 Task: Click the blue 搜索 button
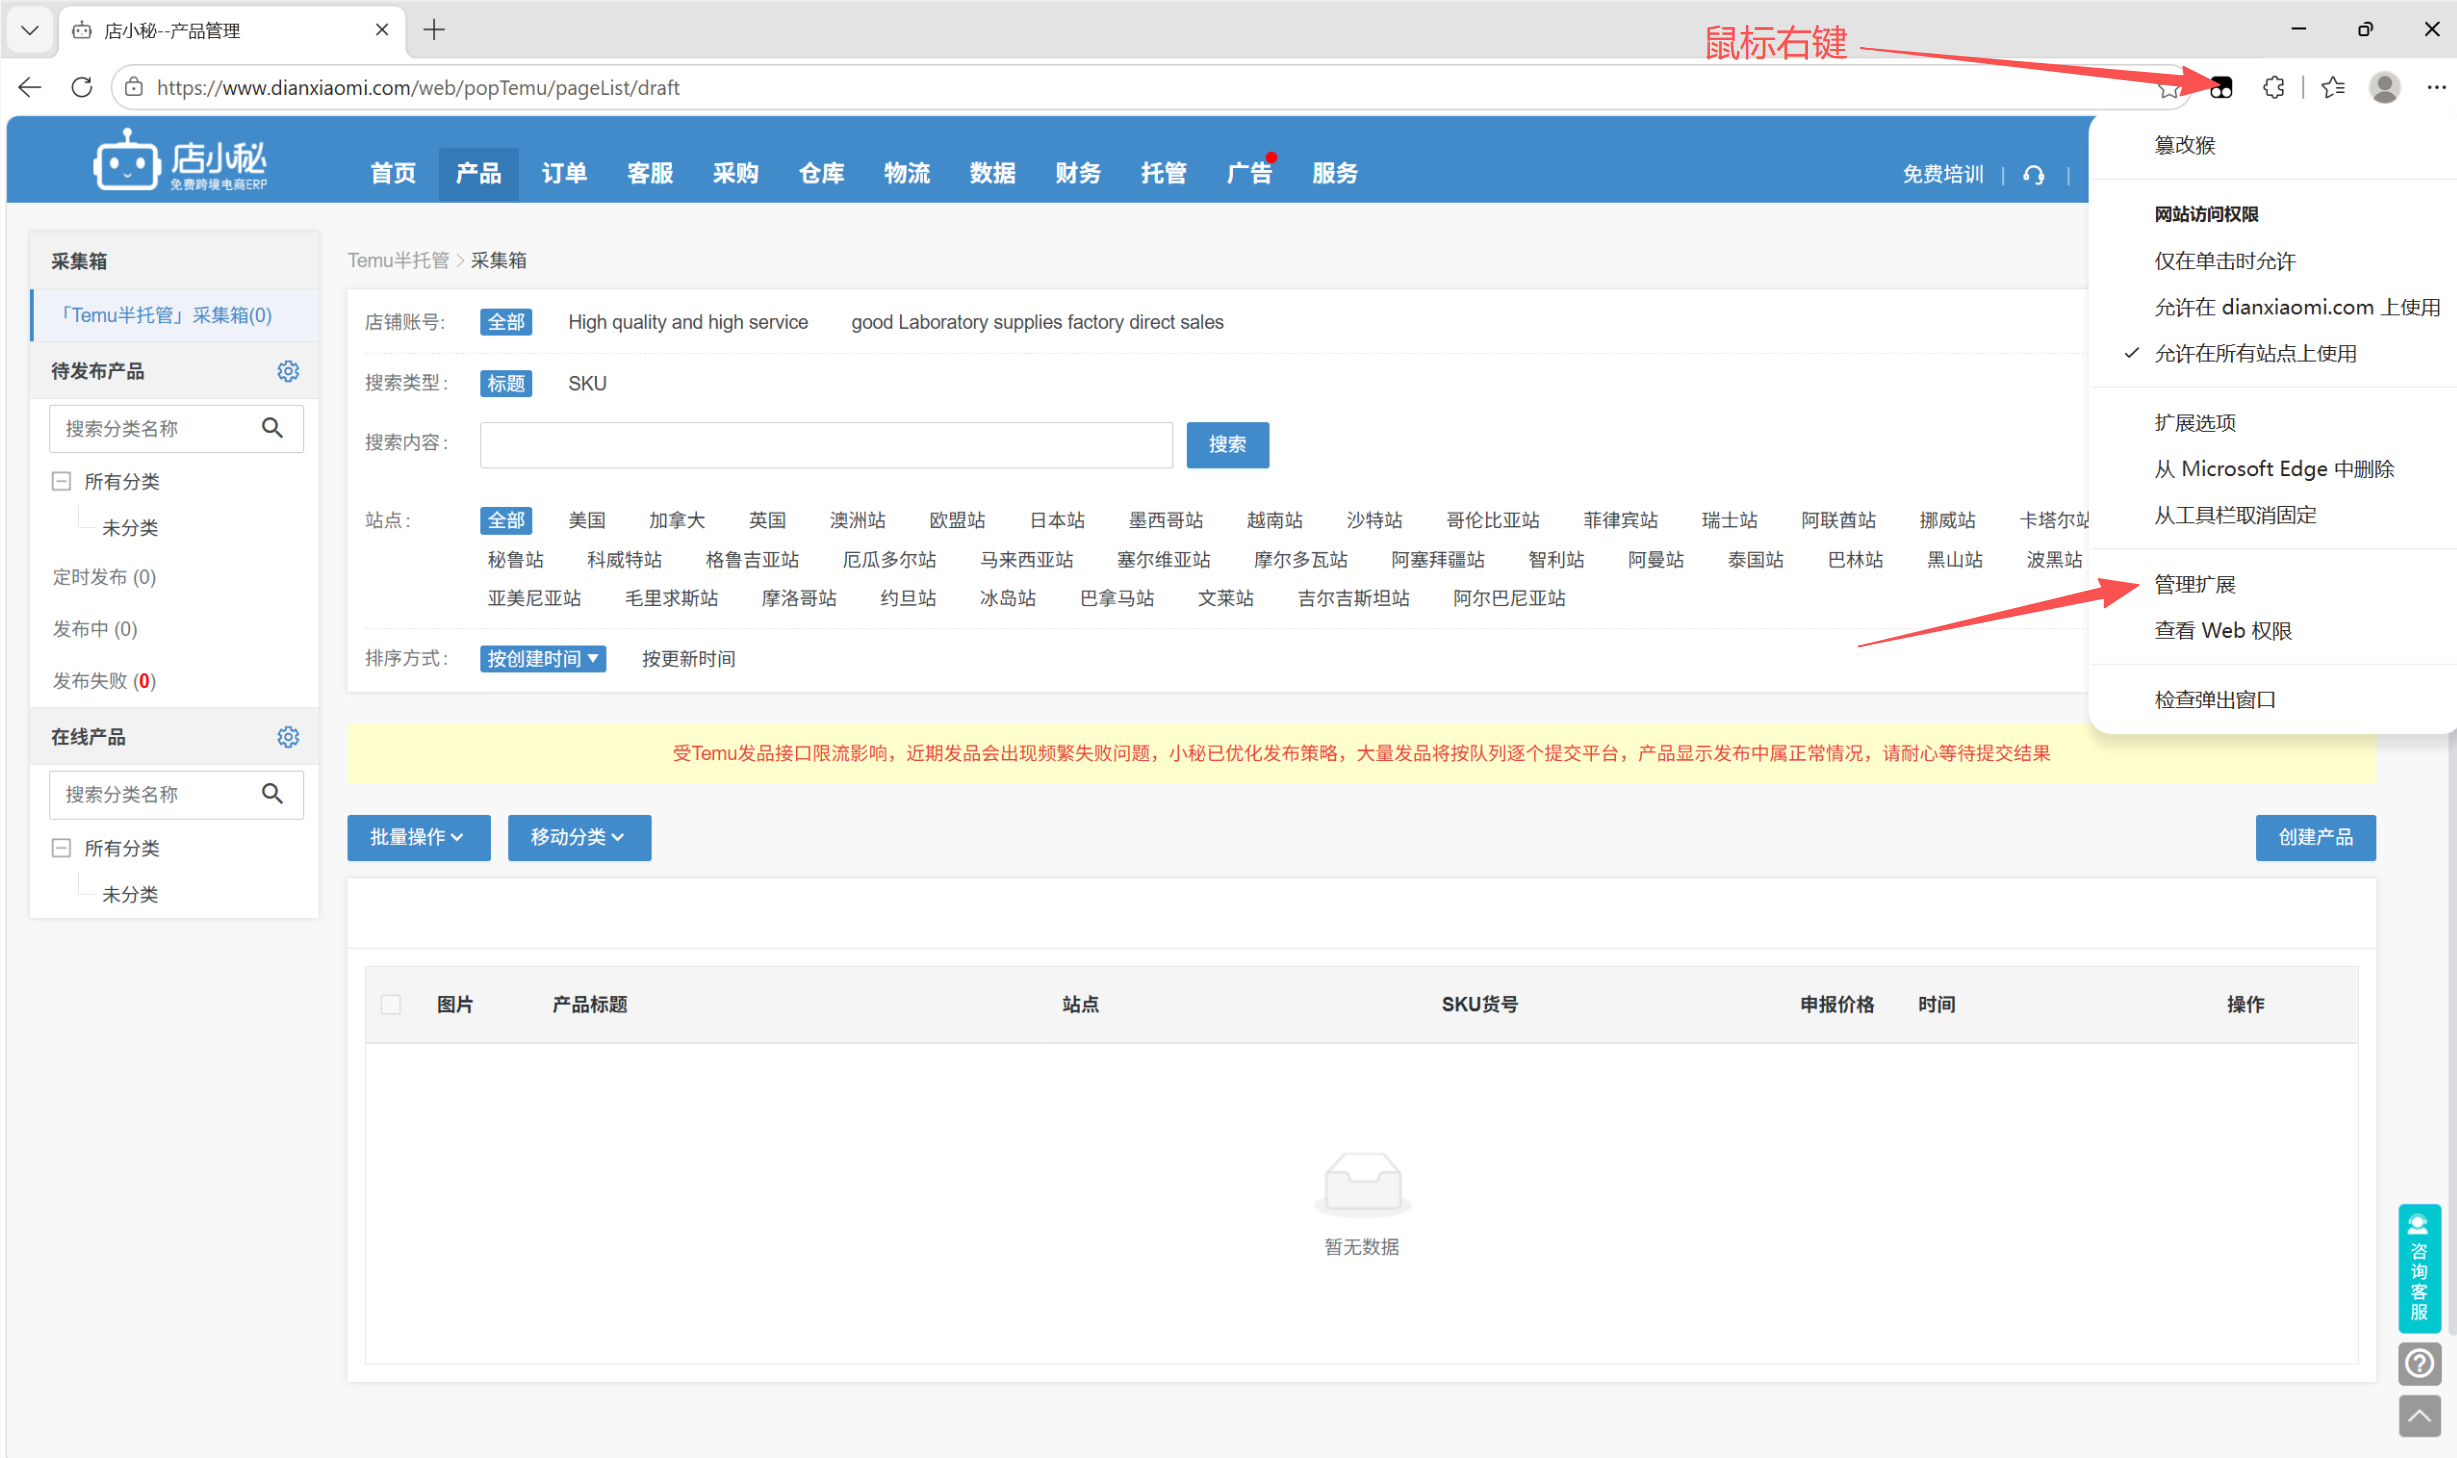pos(1227,444)
